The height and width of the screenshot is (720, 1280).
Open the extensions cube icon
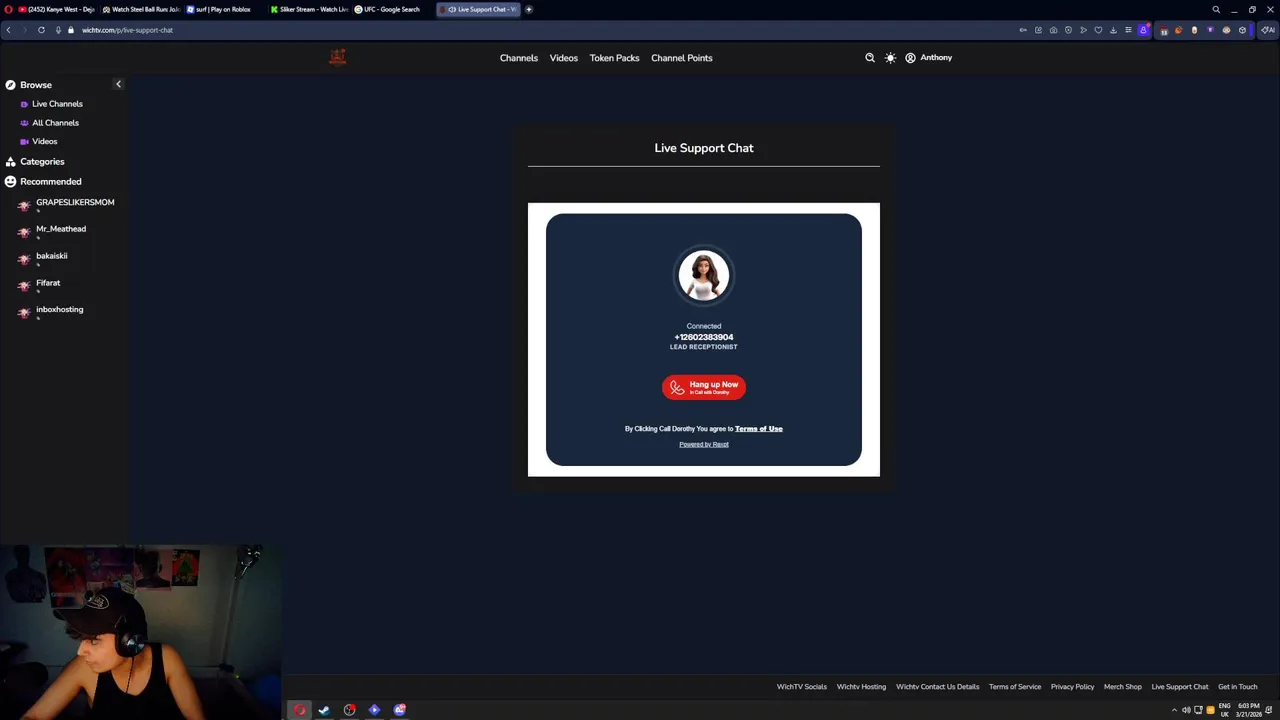(x=1242, y=30)
